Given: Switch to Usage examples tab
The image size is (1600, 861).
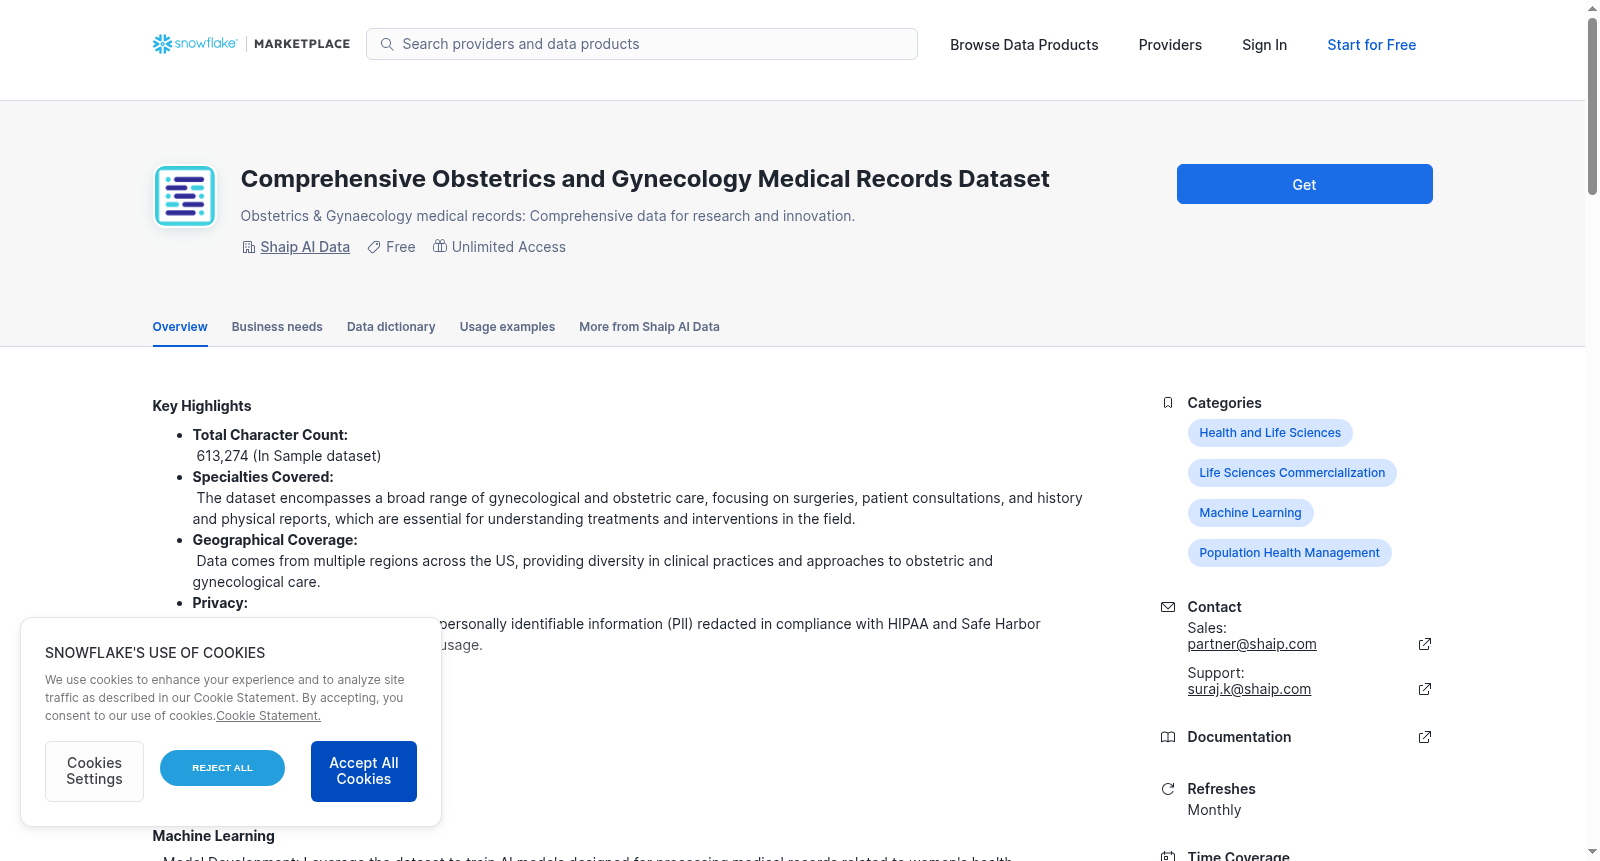Looking at the screenshot, I should 507,327.
